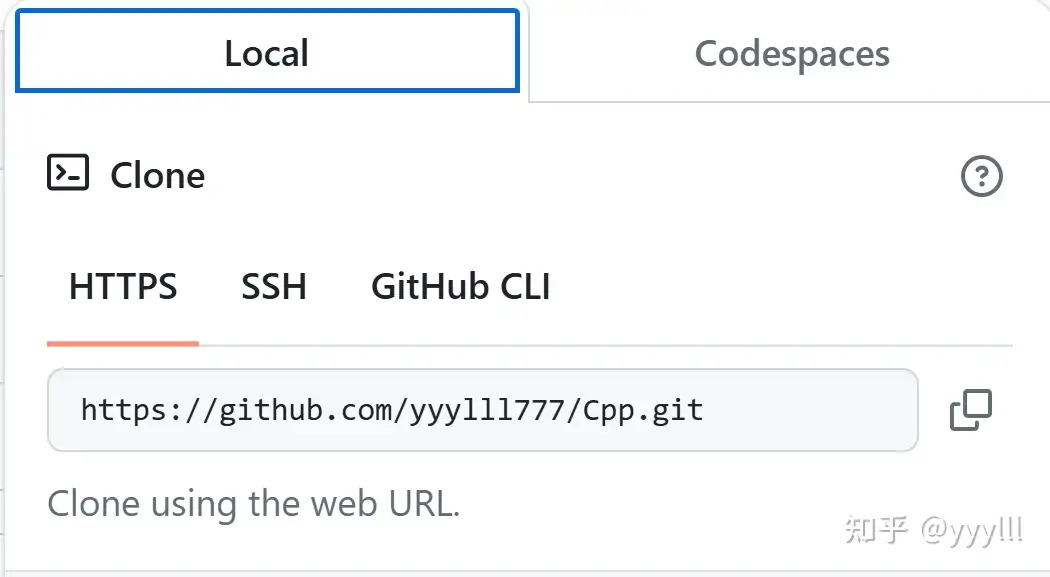Screen dimensions: 1050x577
Task: Select the GitHub CLI clone tab
Action: (461, 286)
